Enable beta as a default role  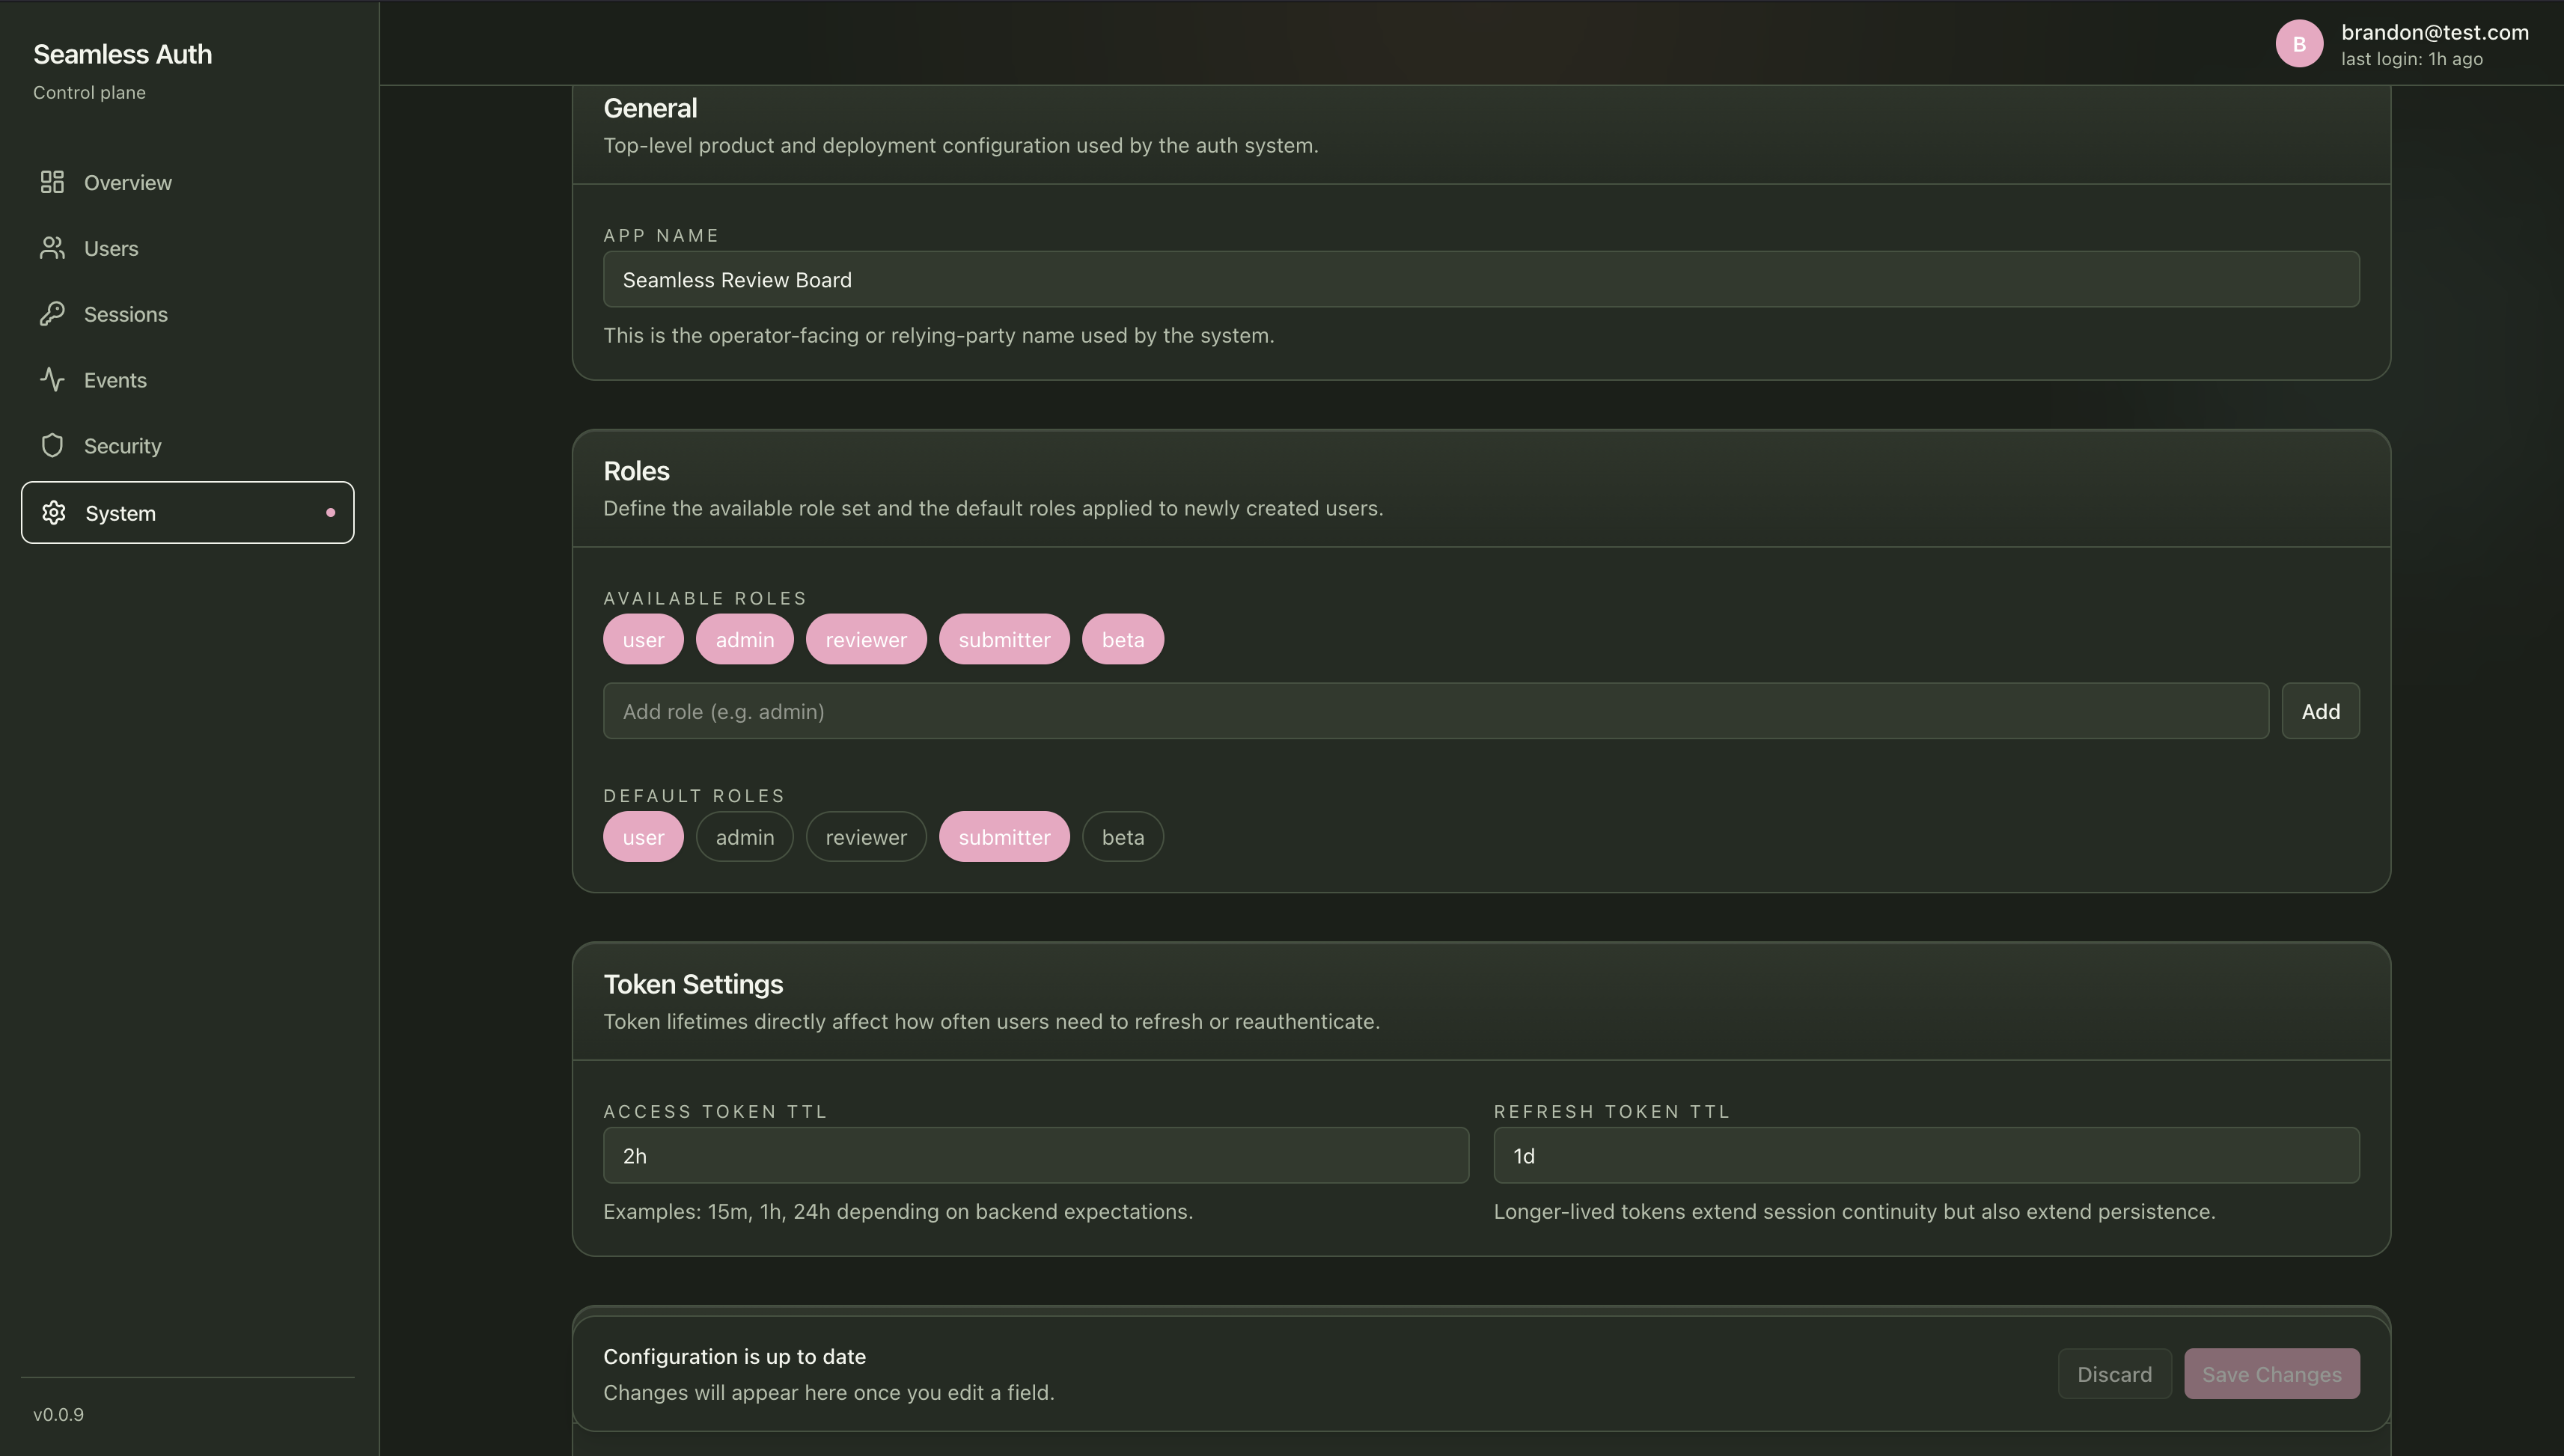pos(1123,837)
